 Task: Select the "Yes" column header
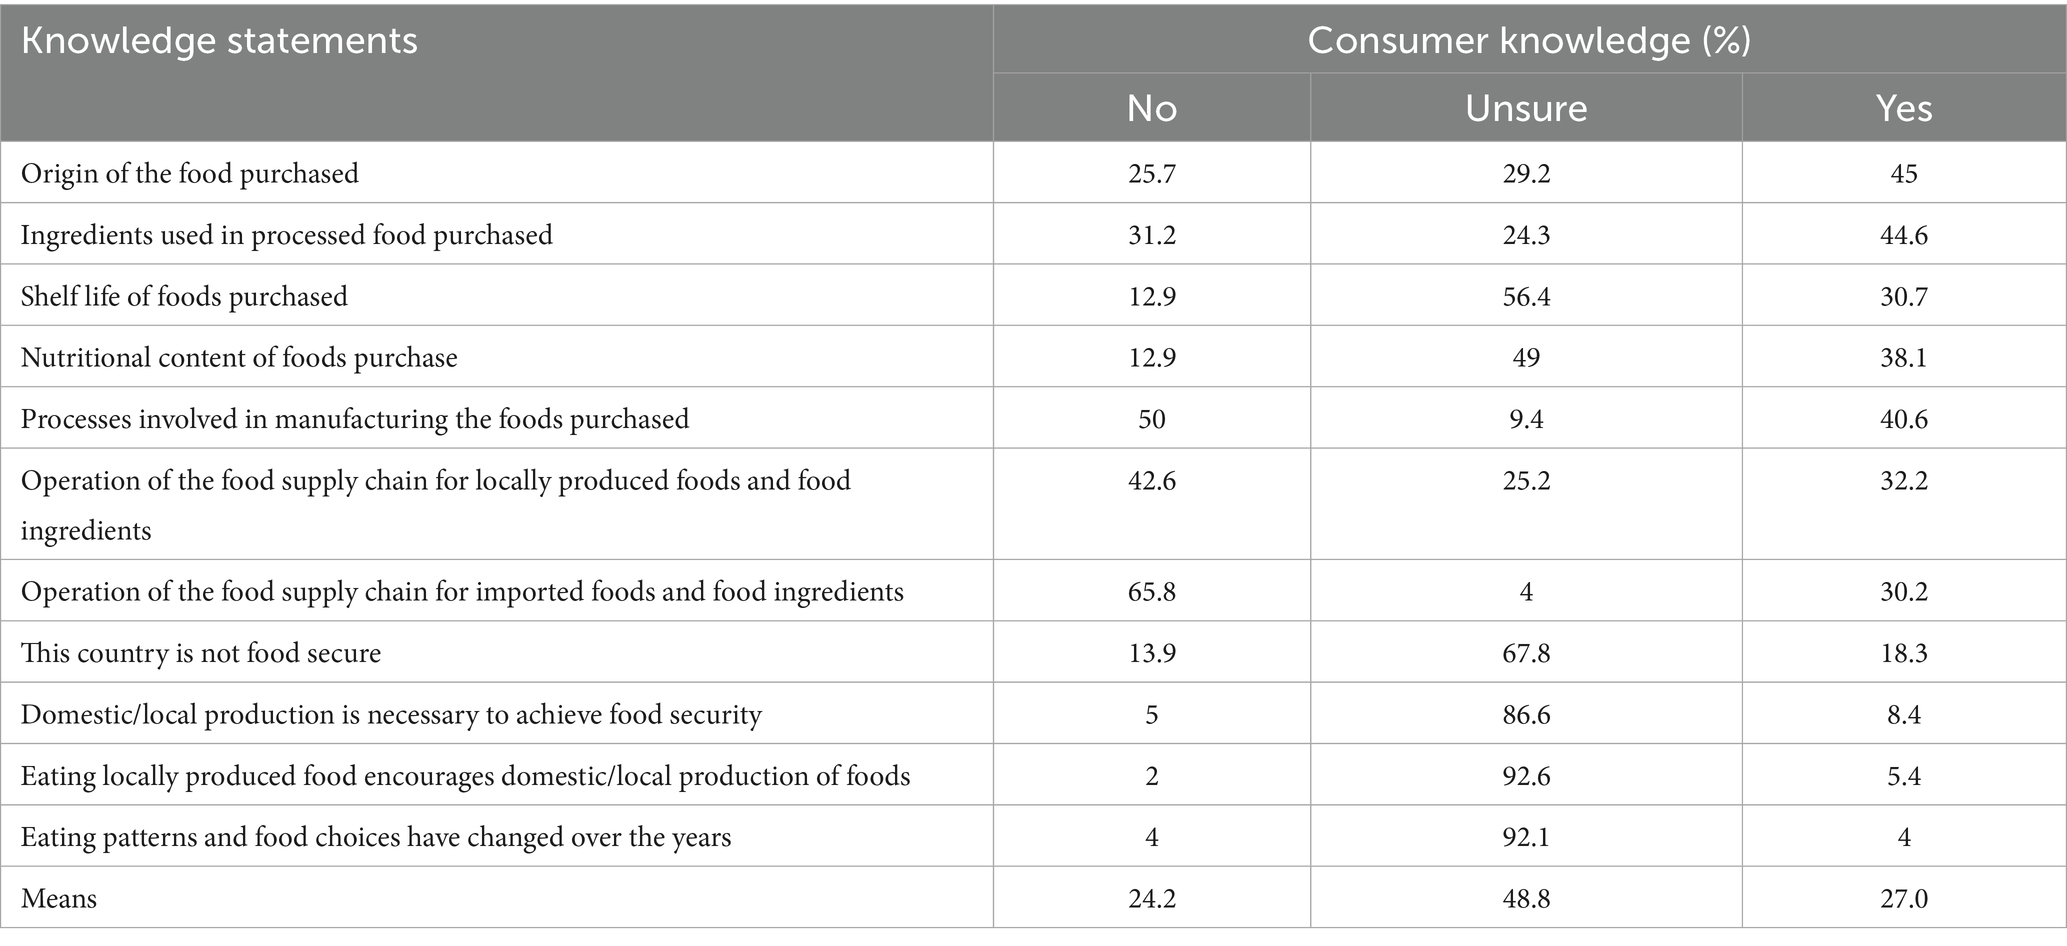click(1903, 108)
